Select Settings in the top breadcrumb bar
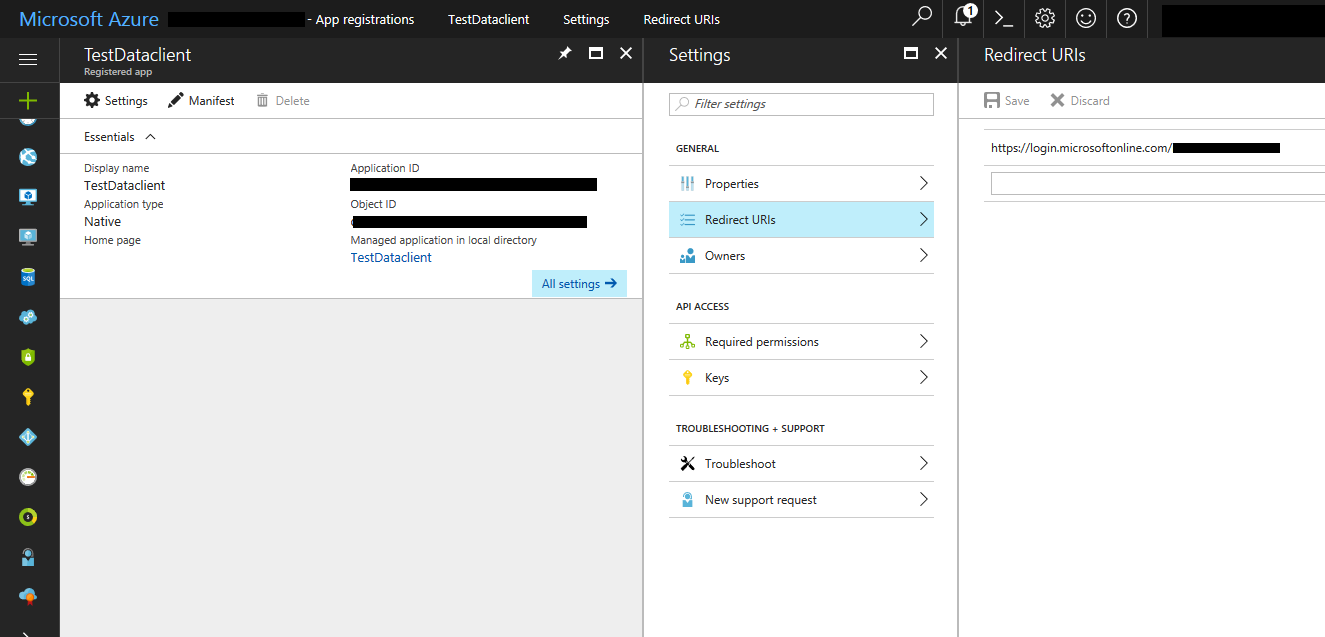This screenshot has height=637, width=1325. coord(586,19)
